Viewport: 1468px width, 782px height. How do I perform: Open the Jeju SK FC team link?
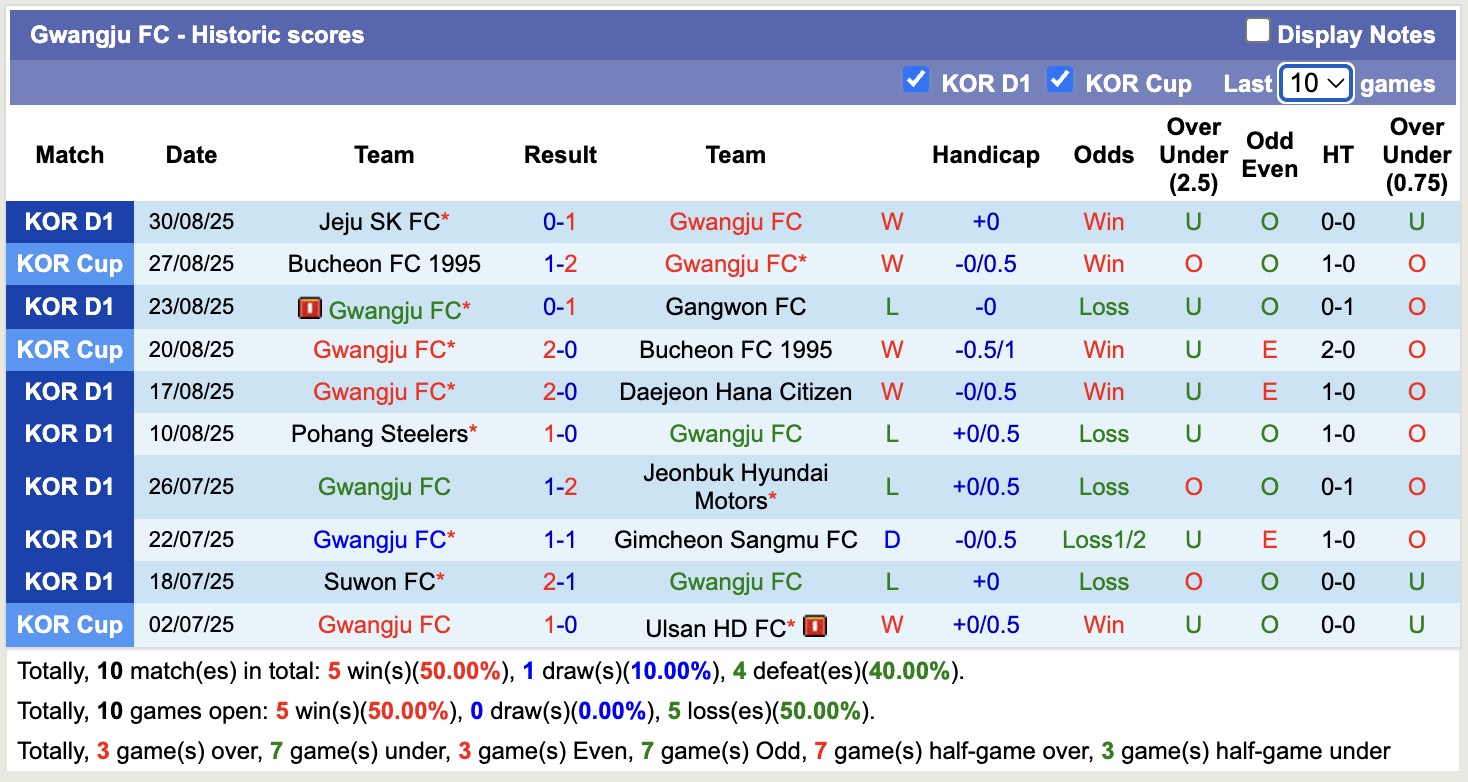(x=379, y=221)
